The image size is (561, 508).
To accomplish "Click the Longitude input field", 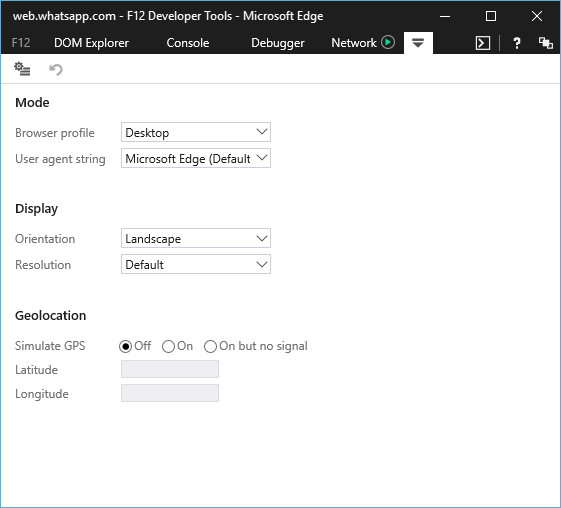I will coord(170,393).
